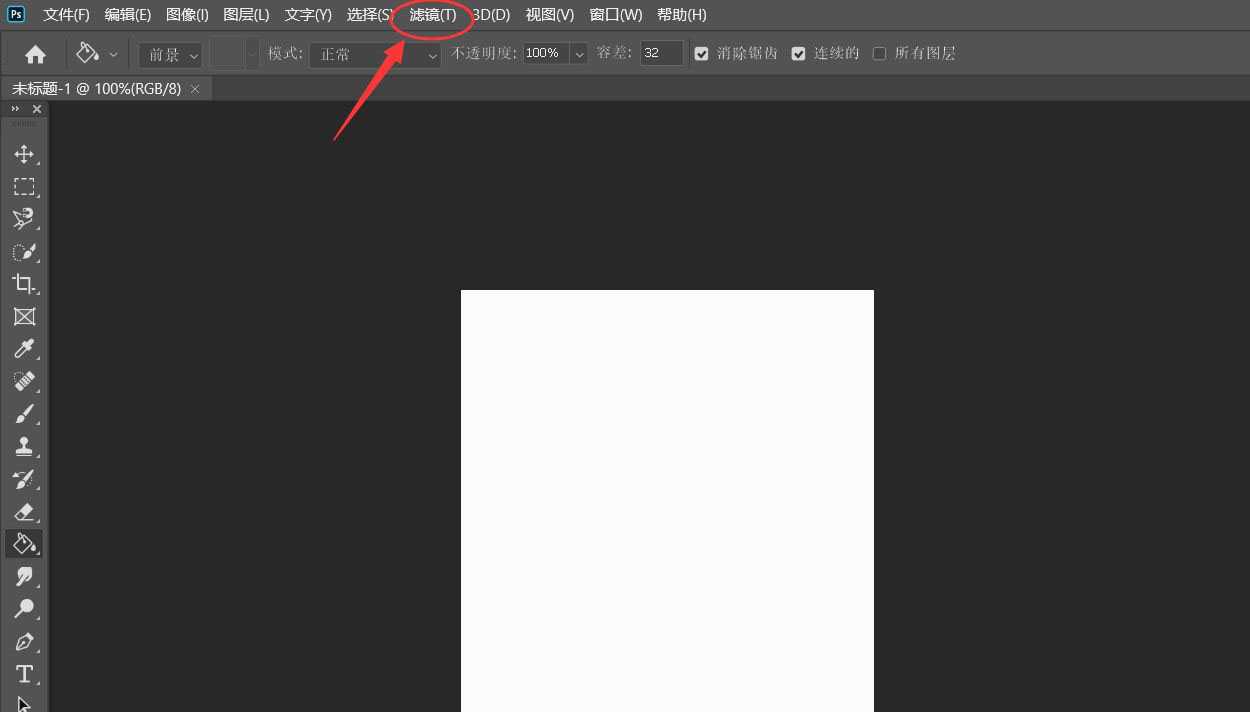Enable 所有图层 checkbox
The image size is (1250, 712).
click(x=878, y=53)
